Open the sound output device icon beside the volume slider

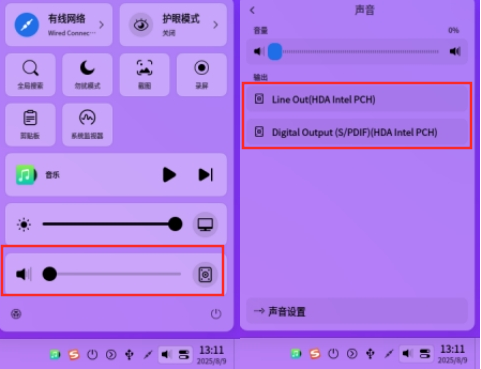pyautogui.click(x=205, y=275)
